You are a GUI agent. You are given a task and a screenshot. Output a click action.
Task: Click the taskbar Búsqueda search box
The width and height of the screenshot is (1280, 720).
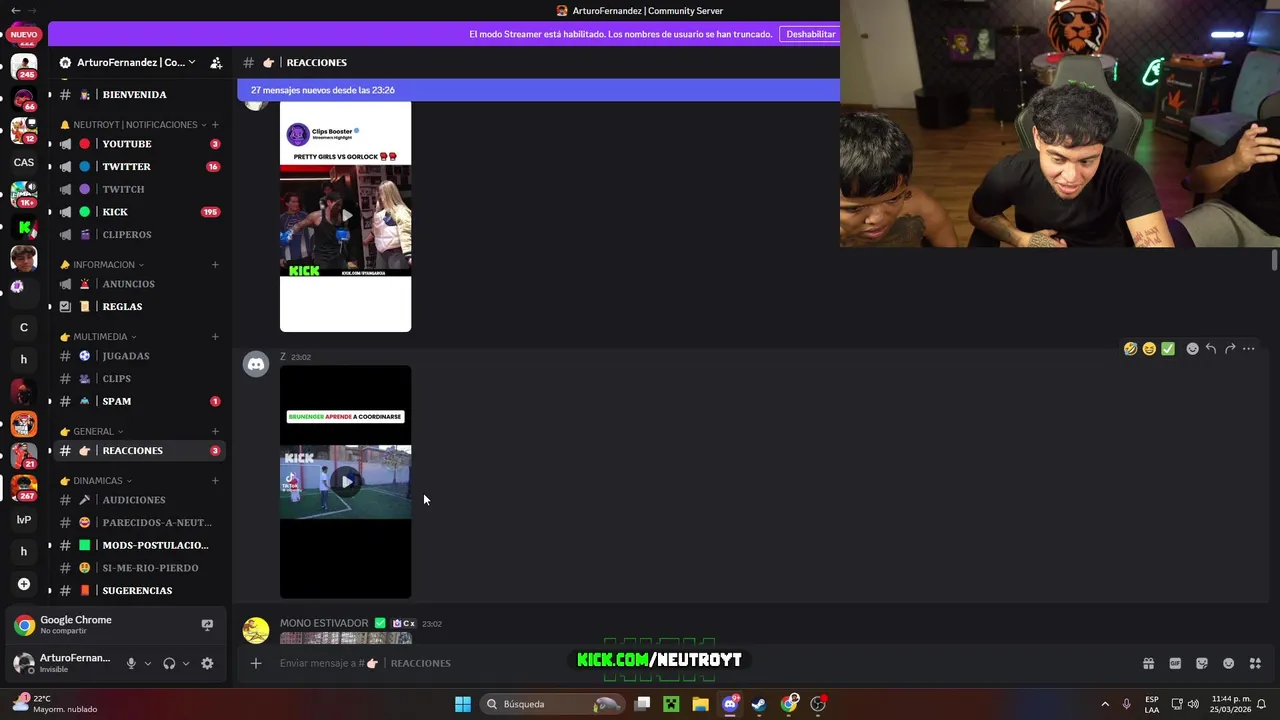[553, 704]
